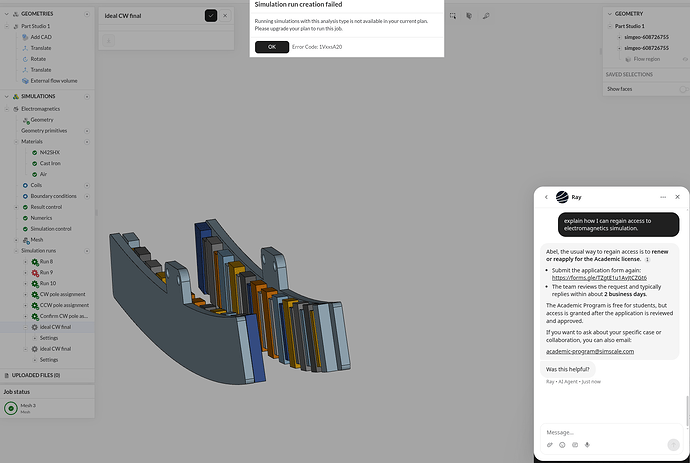Click the rightmost inspect icon in the viewer toolbar
This screenshot has width=690, height=463.
[486, 16]
